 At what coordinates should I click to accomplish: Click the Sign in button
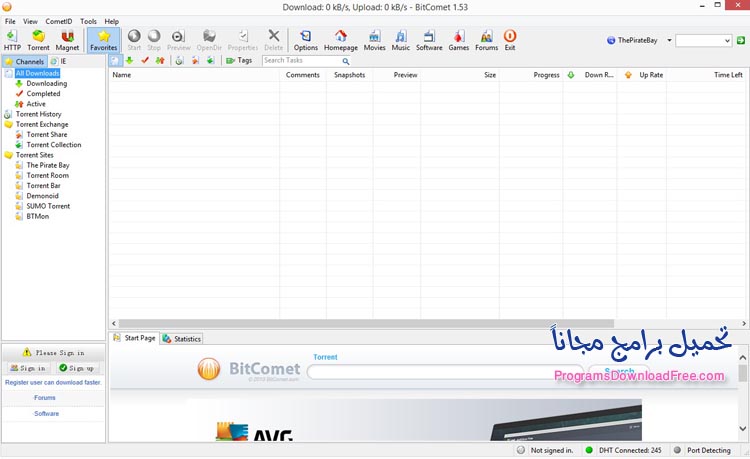click(28, 368)
